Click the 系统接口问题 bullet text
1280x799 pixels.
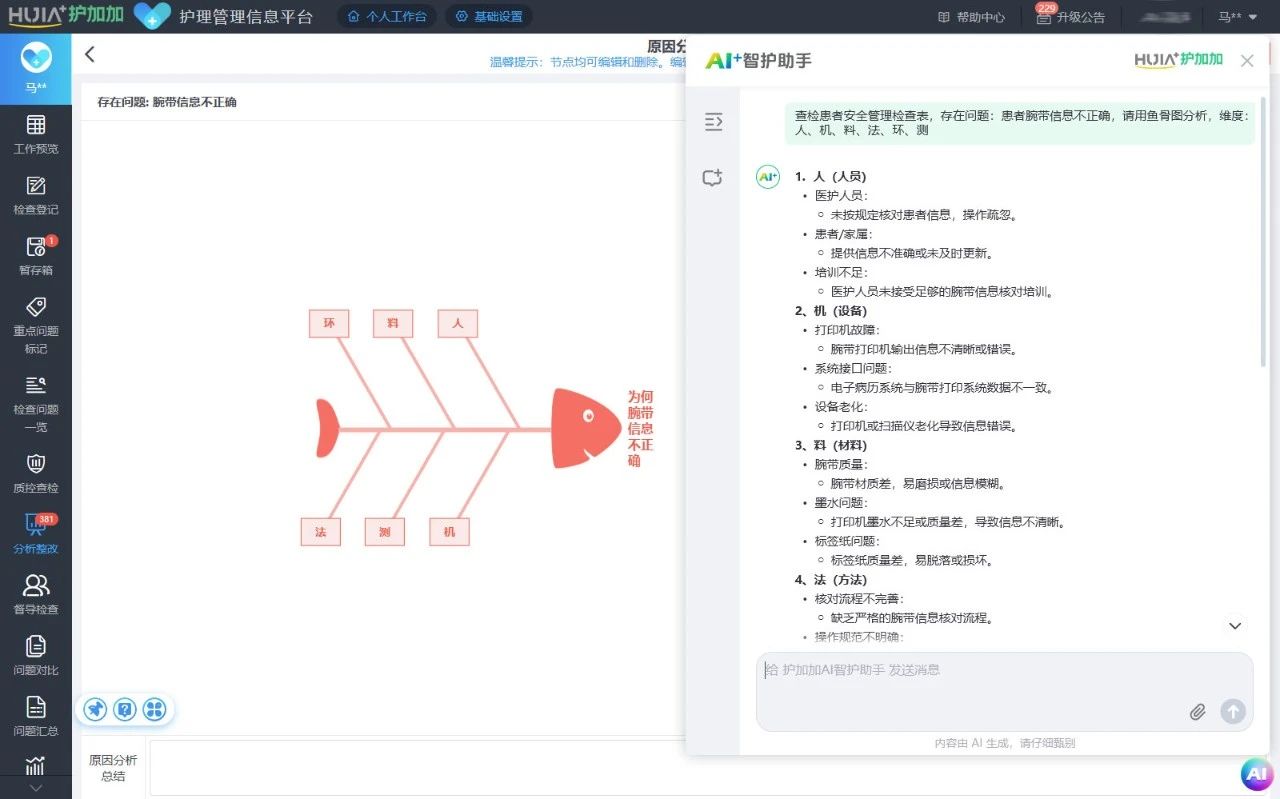tap(853, 368)
